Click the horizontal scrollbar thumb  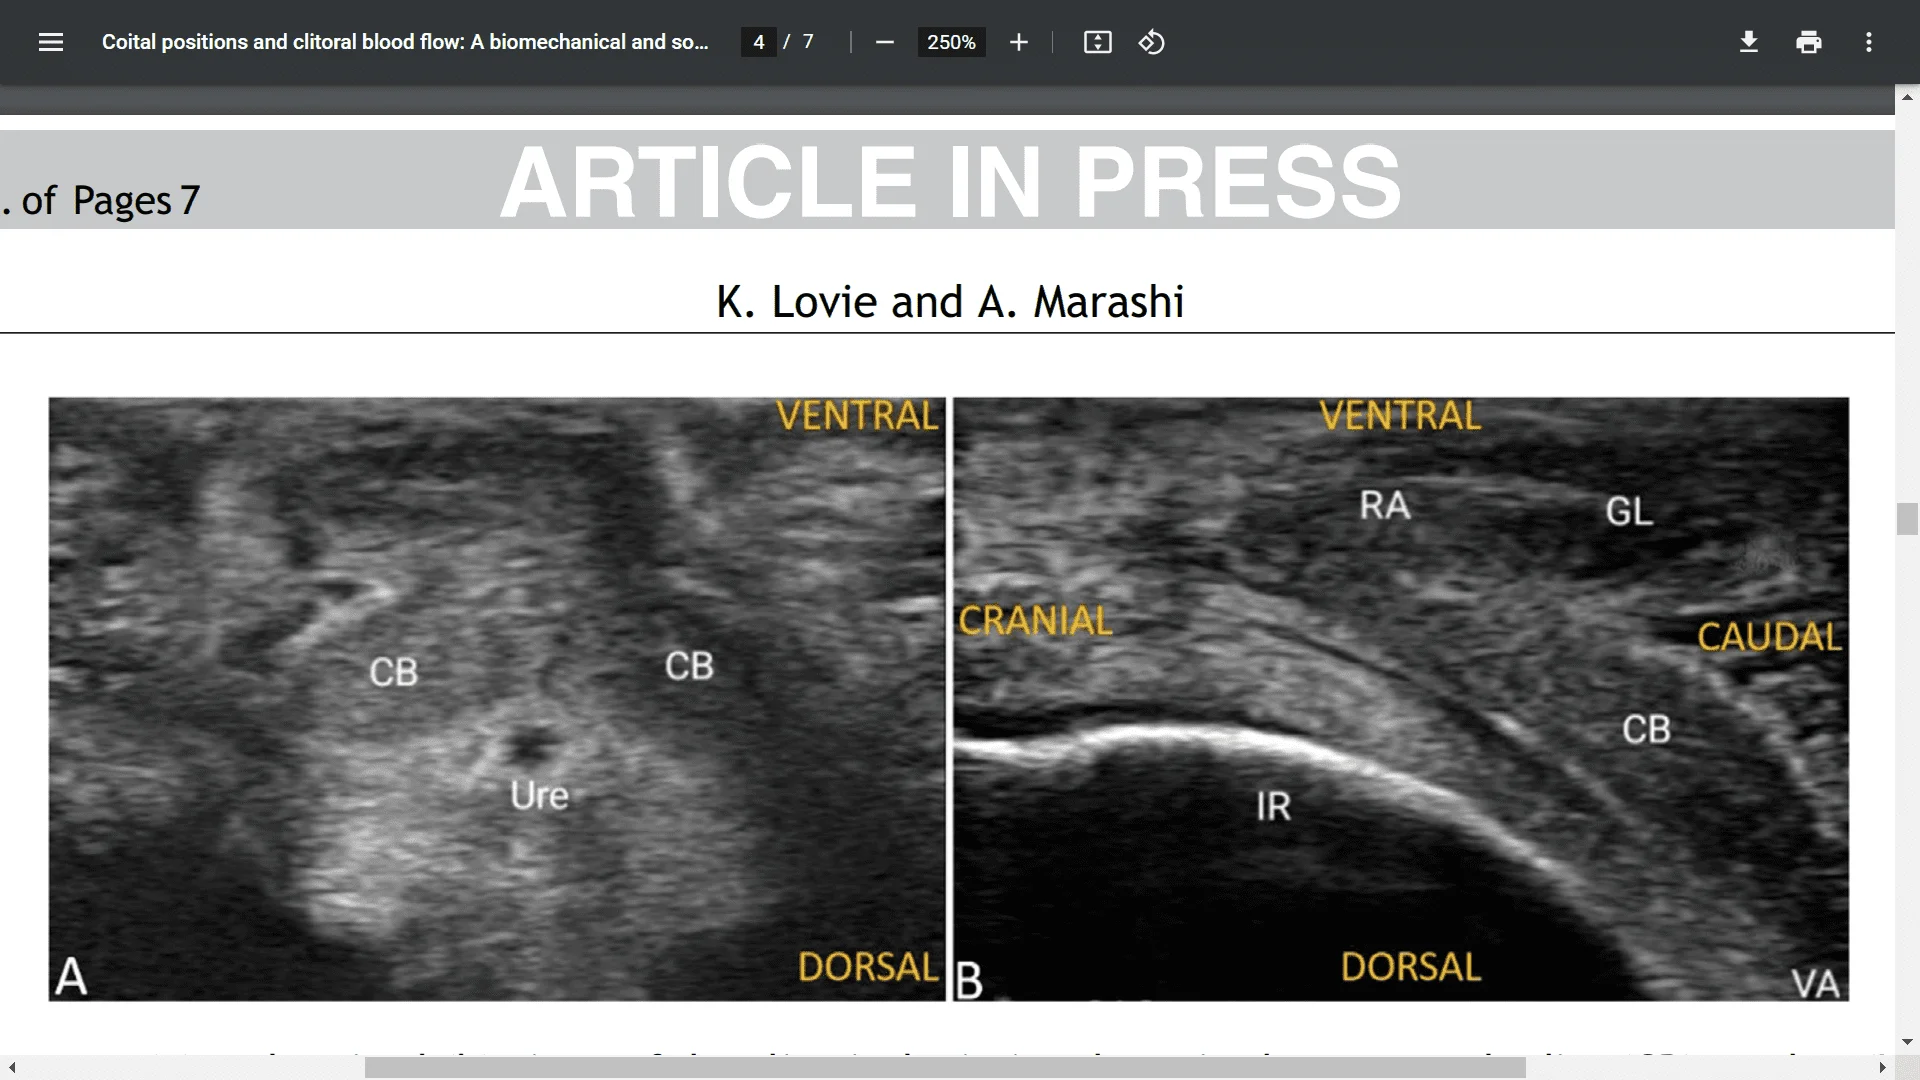pos(945,1068)
